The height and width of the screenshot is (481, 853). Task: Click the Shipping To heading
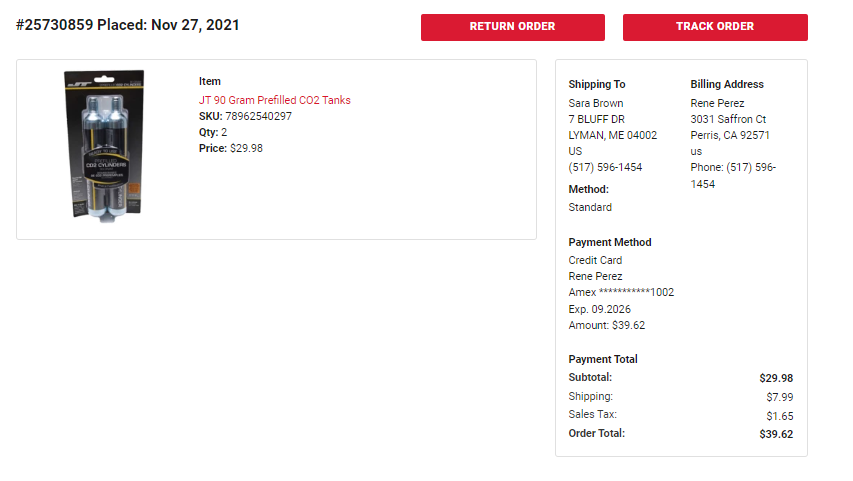597,84
